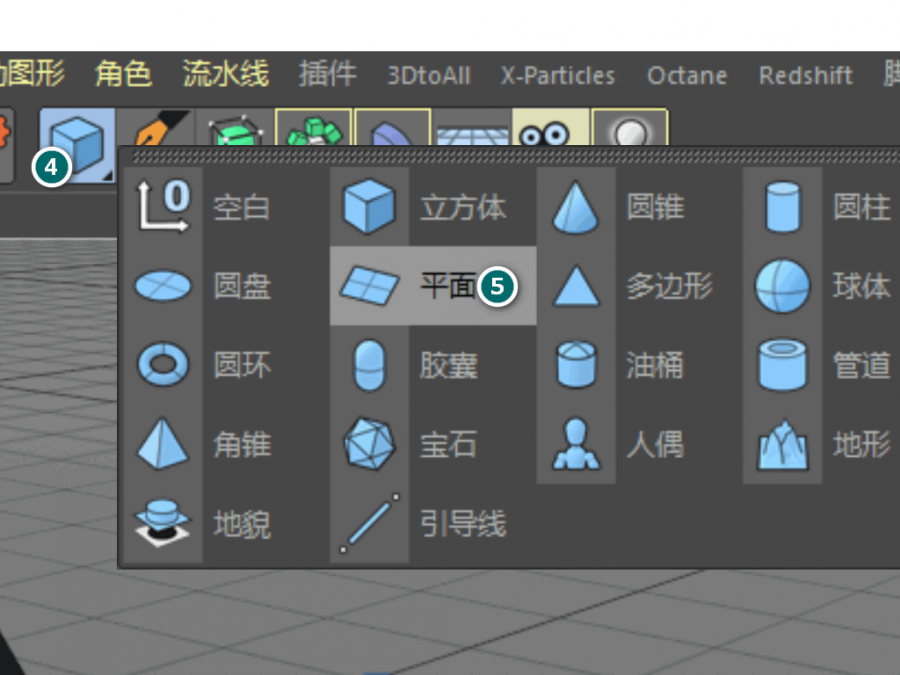This screenshot has width=900, height=675.
Task: Click the 人偶 label text
Action: (x=655, y=444)
